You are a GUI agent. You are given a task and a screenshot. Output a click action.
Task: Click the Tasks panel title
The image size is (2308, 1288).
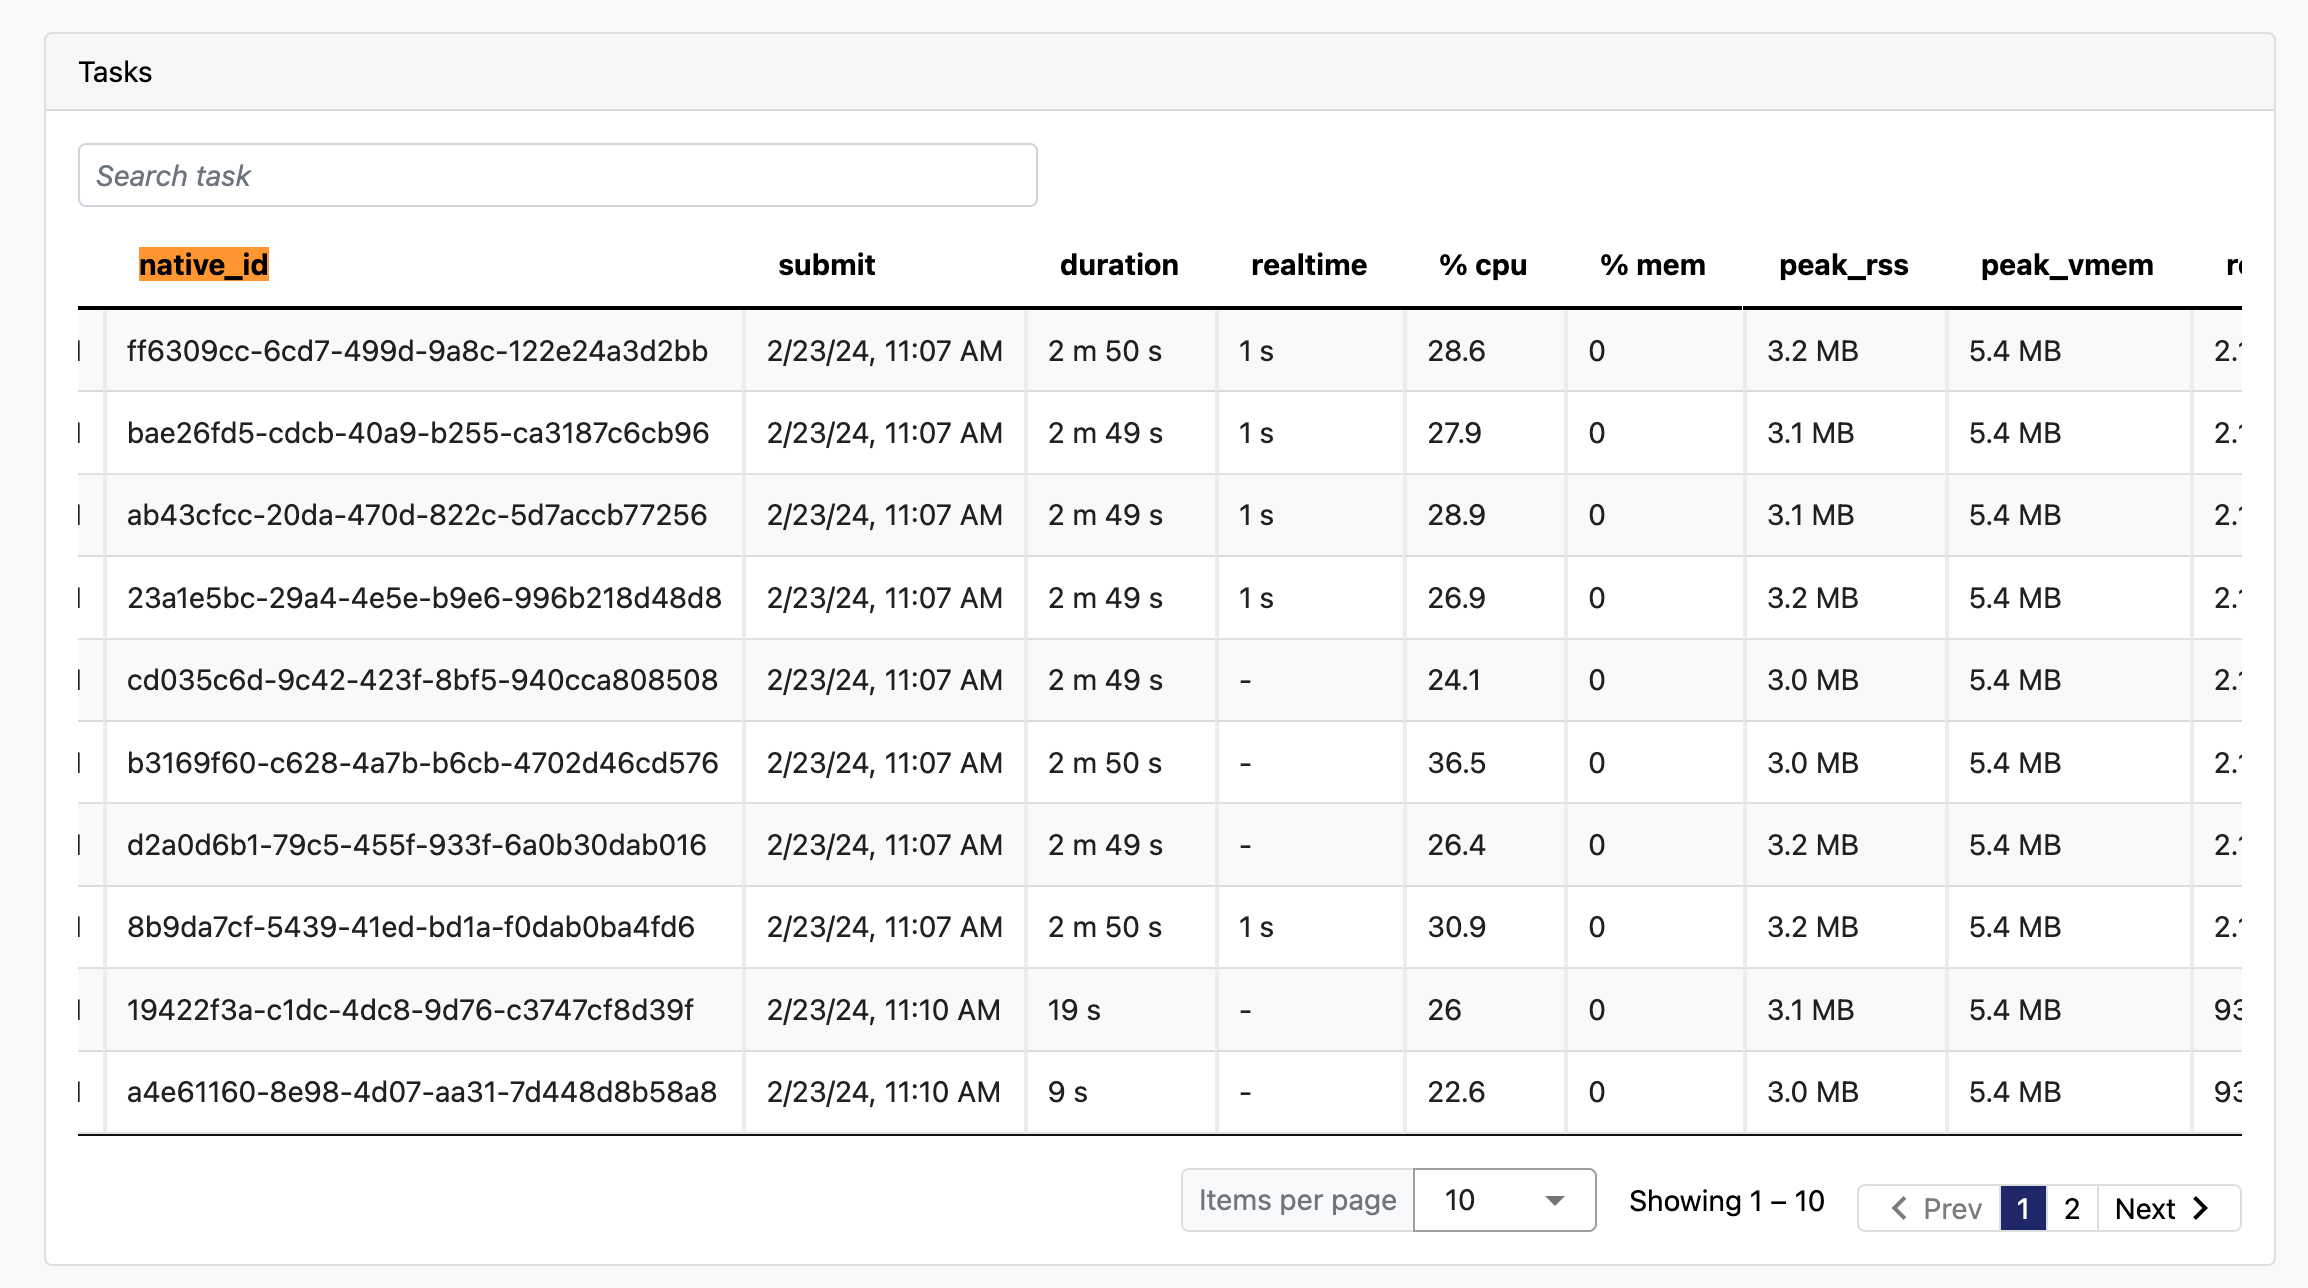tap(115, 72)
